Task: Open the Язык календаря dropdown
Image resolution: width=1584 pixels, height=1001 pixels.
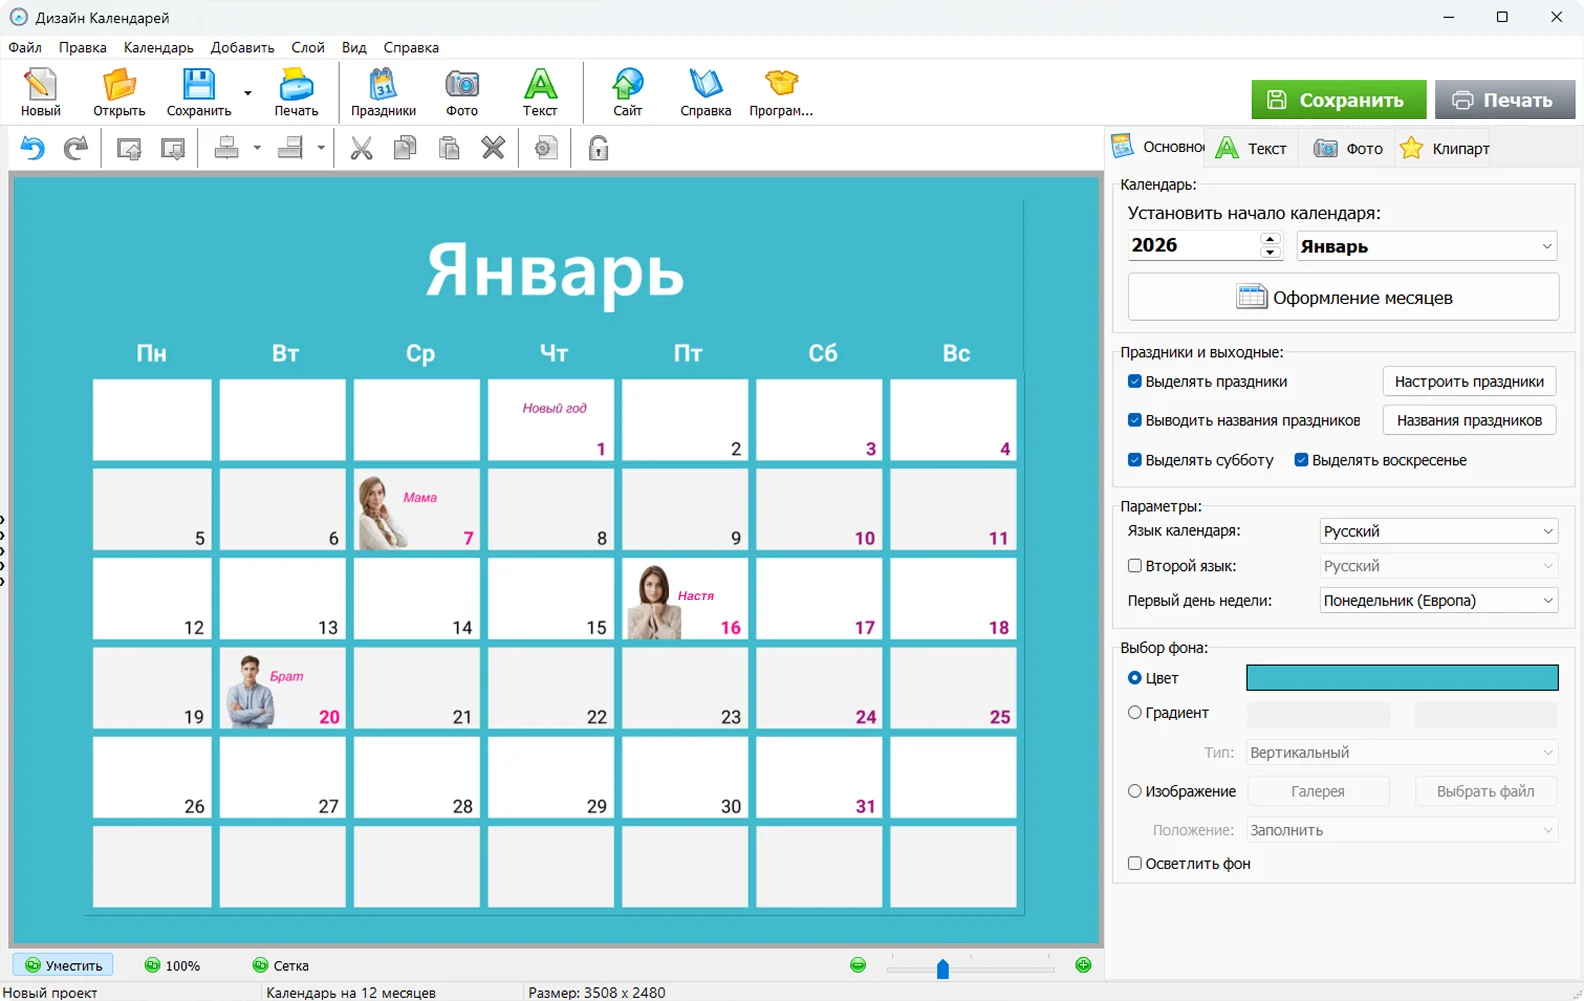Action: tap(1438, 531)
